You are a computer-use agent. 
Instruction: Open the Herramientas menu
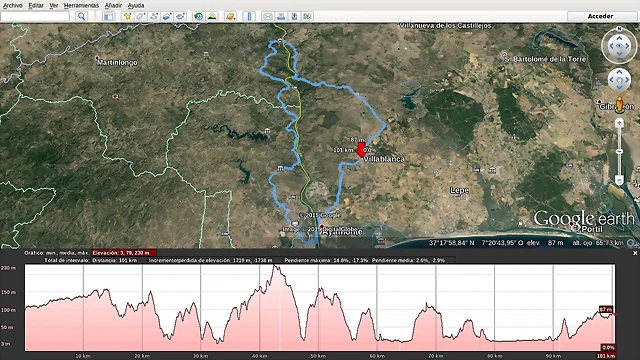click(81, 5)
